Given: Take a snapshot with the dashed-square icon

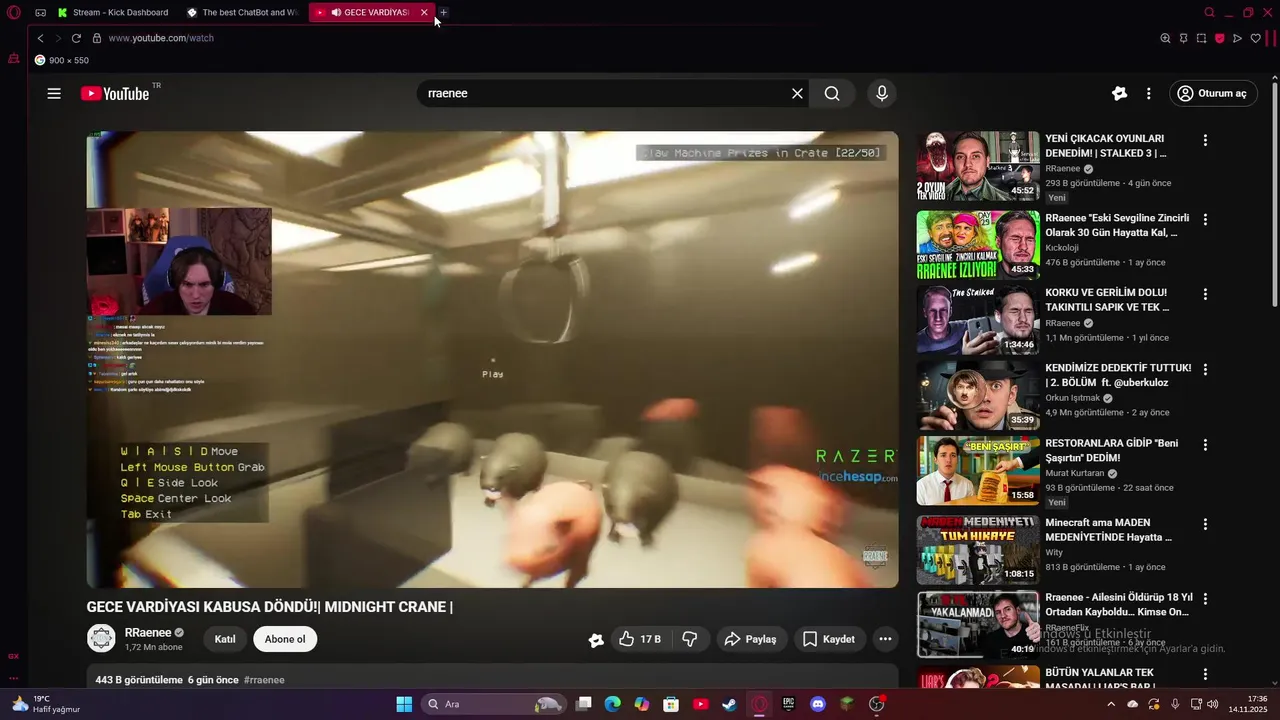Looking at the screenshot, I should (1201, 38).
